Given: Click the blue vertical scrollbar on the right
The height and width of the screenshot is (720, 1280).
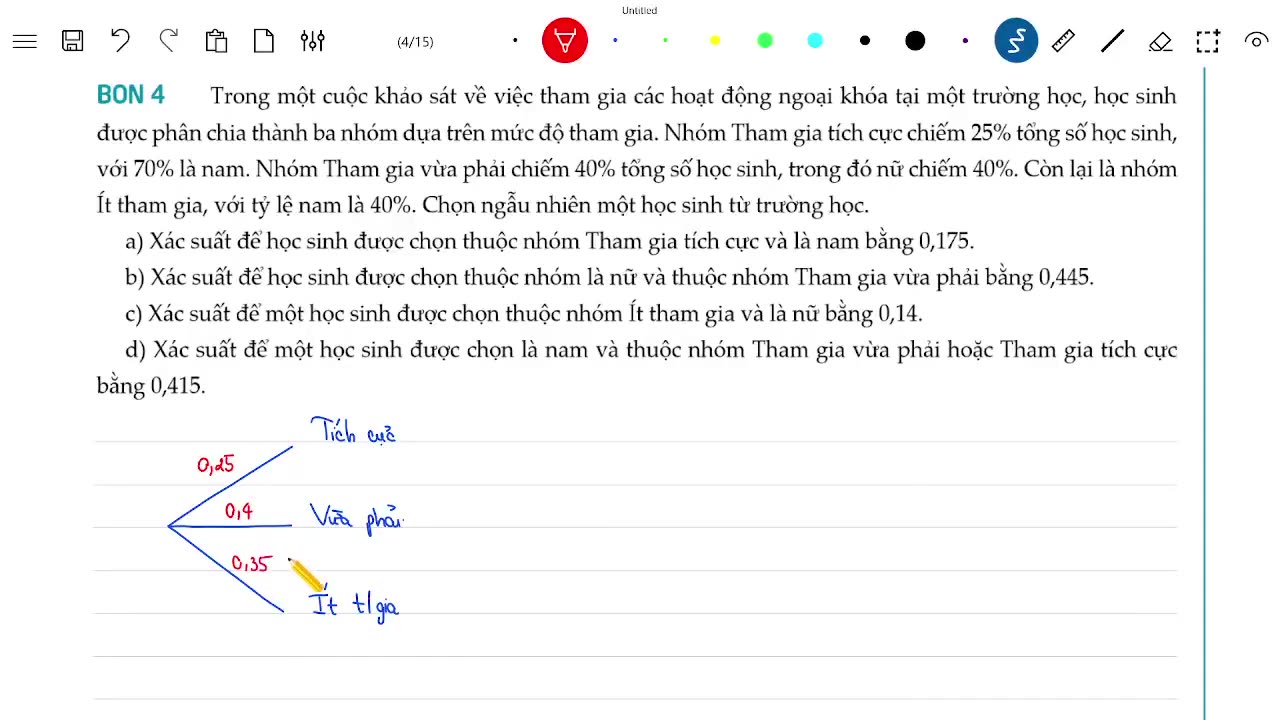Looking at the screenshot, I should pos(1204,393).
